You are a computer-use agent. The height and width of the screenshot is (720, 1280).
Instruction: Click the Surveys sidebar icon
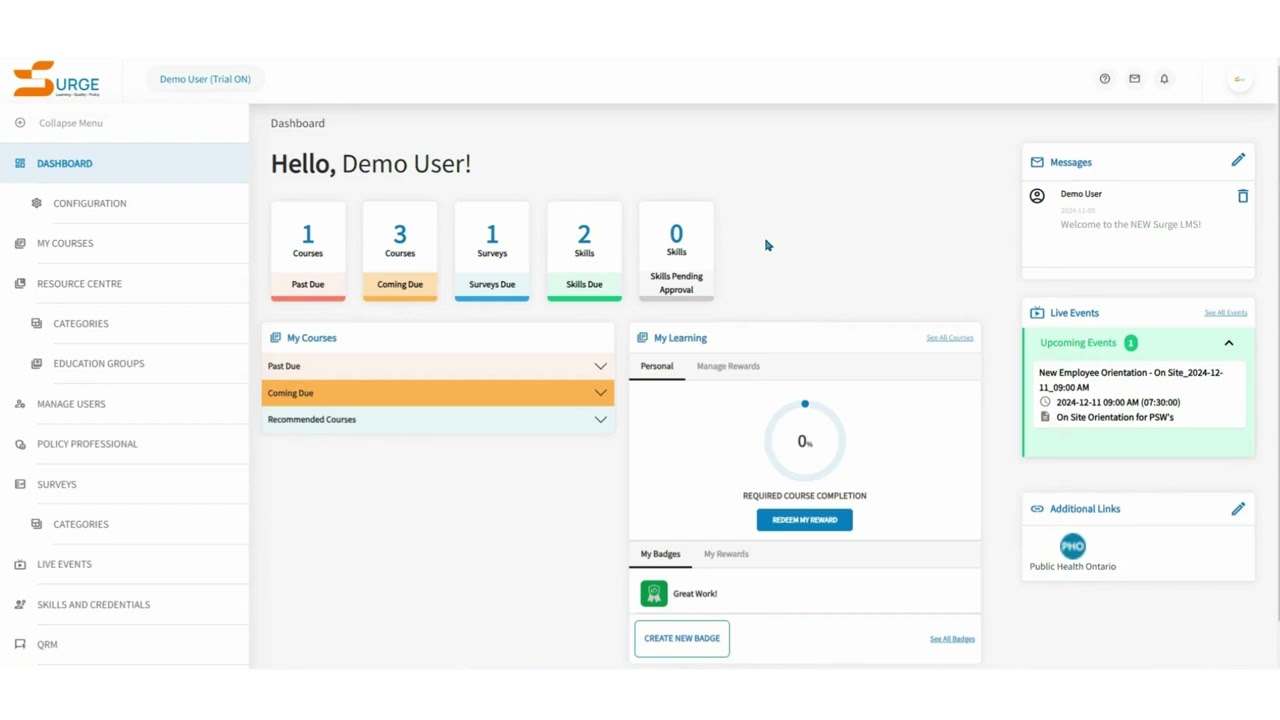20,484
